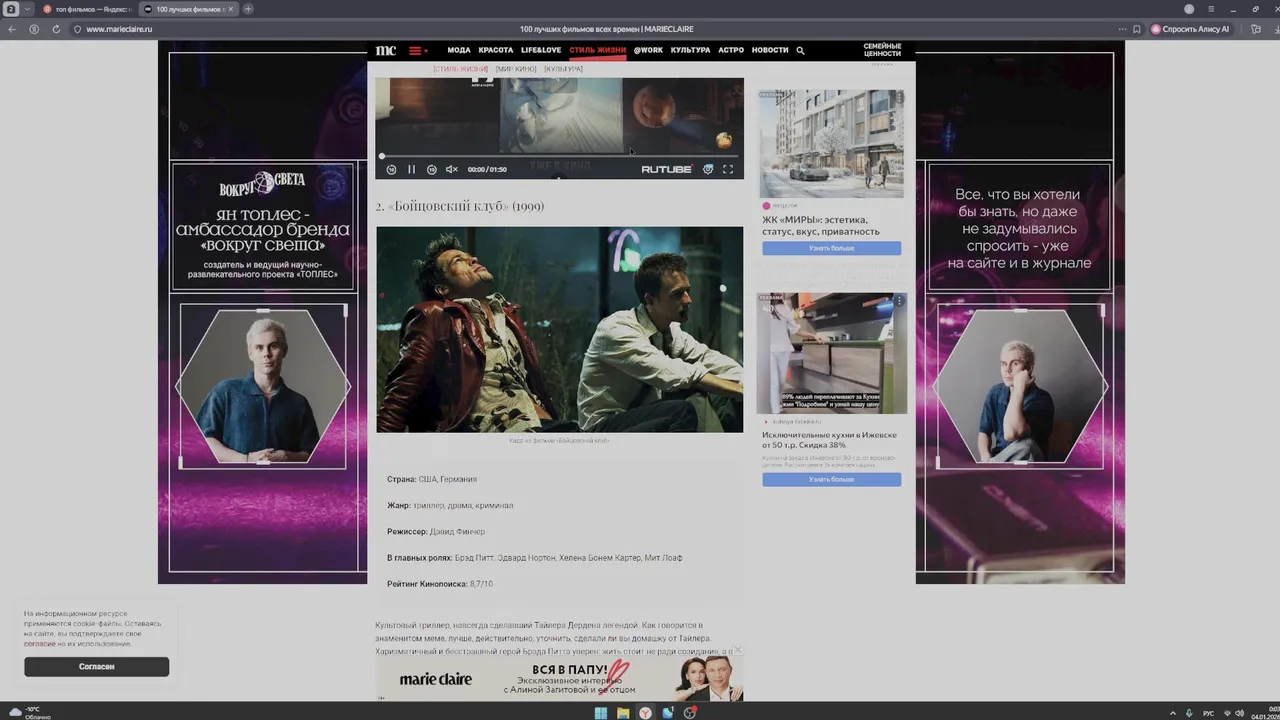Image resolution: width=1280 pixels, height=720 pixels.
Task: Open Yandex Browser from the taskbar
Action: tap(646, 713)
